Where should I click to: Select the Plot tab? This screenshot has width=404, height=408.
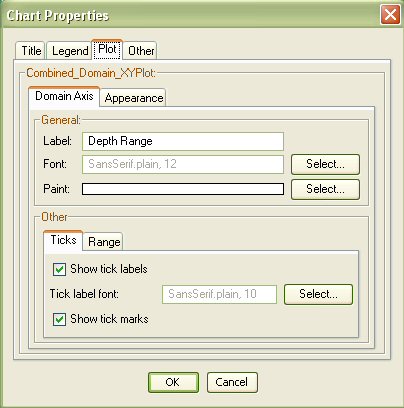[x=107, y=49]
